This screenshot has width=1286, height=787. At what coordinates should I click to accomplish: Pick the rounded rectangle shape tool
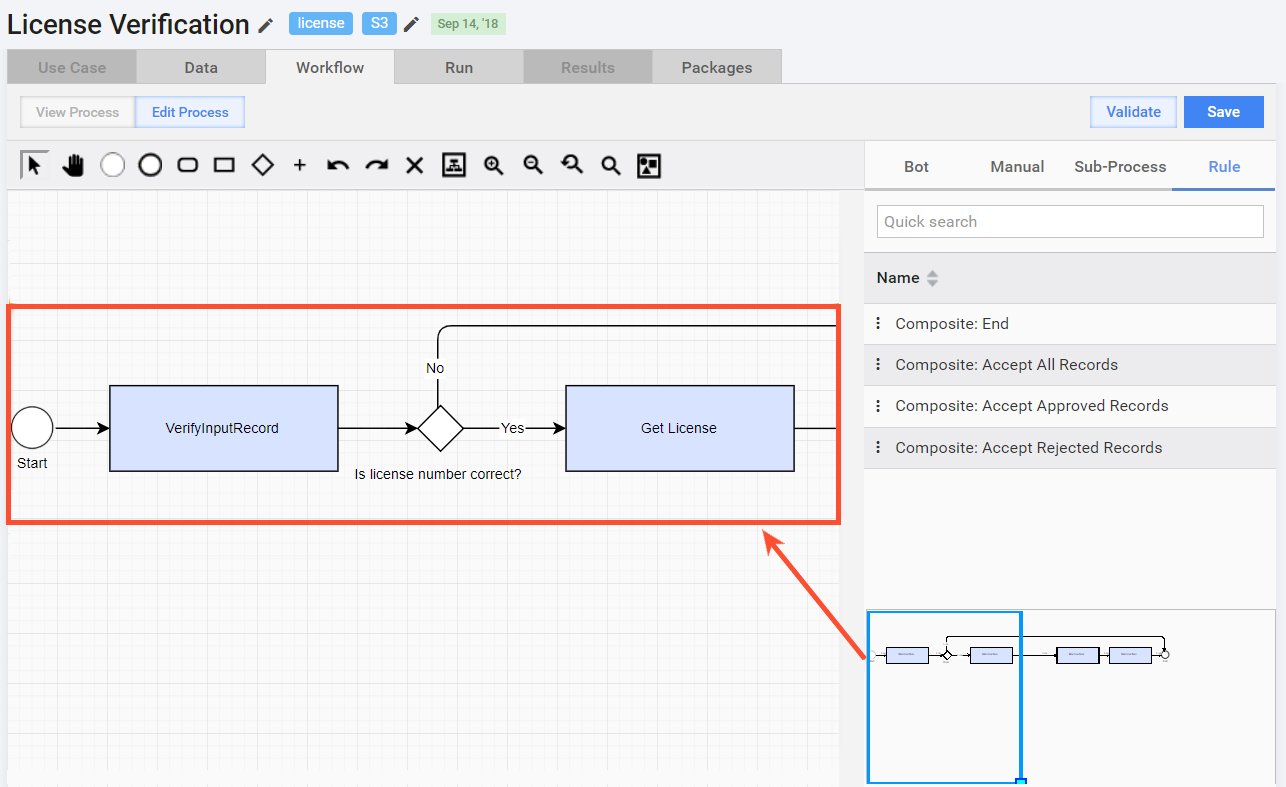(188, 166)
